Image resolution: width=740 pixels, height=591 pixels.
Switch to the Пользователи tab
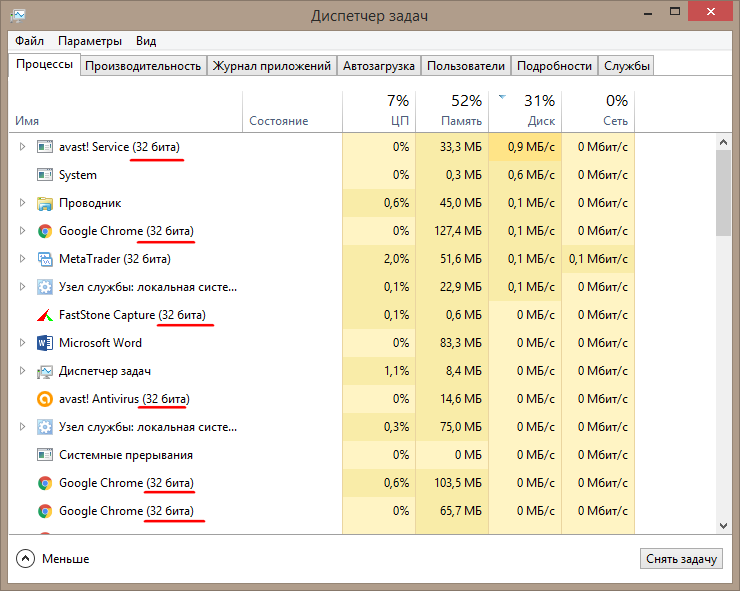(466, 66)
